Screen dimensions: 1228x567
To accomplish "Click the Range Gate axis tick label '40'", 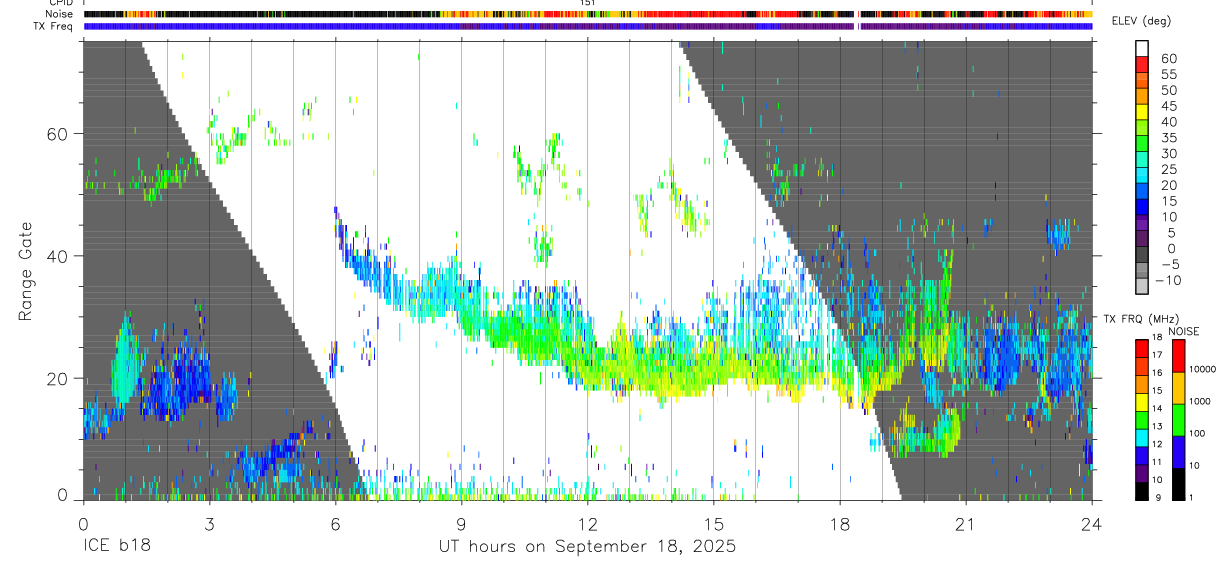I will pyautogui.click(x=57, y=256).
